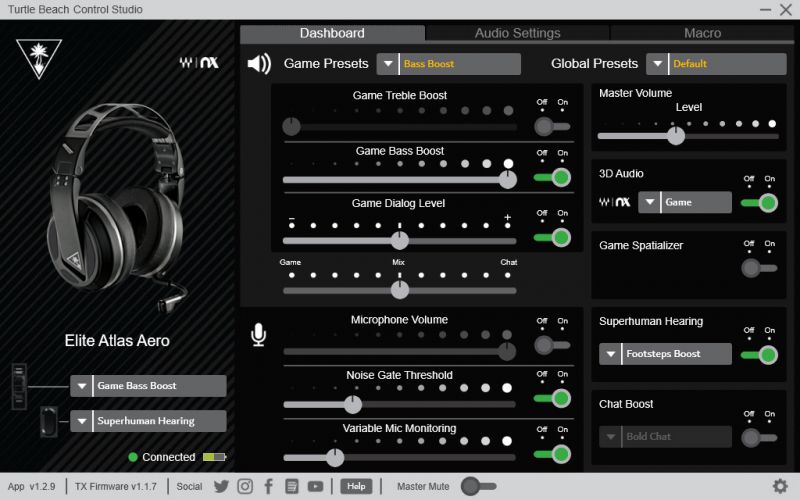Click the green Connected status dot

pyautogui.click(x=133, y=457)
